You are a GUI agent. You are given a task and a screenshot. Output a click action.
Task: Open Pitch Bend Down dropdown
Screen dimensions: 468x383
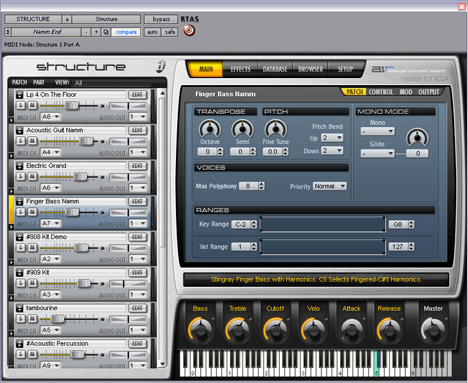coord(332,151)
